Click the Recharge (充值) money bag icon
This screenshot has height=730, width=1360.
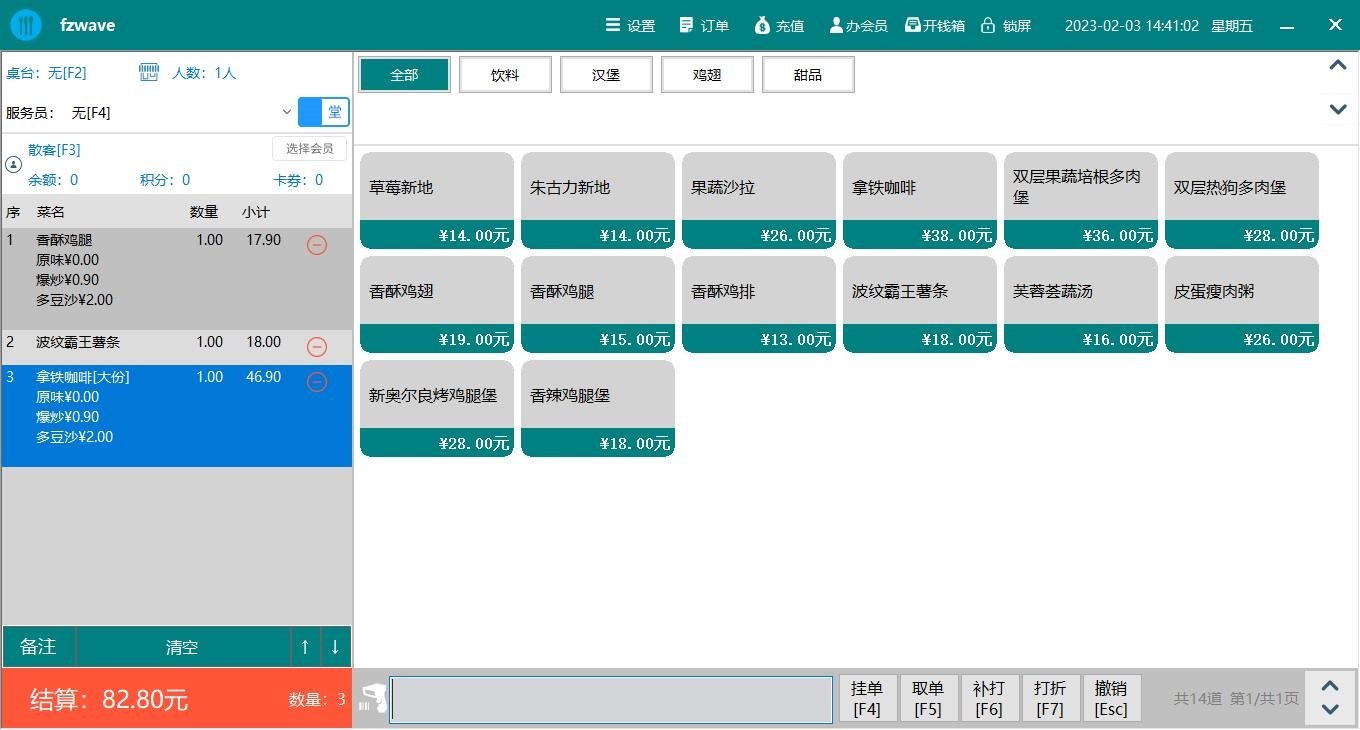pos(762,25)
